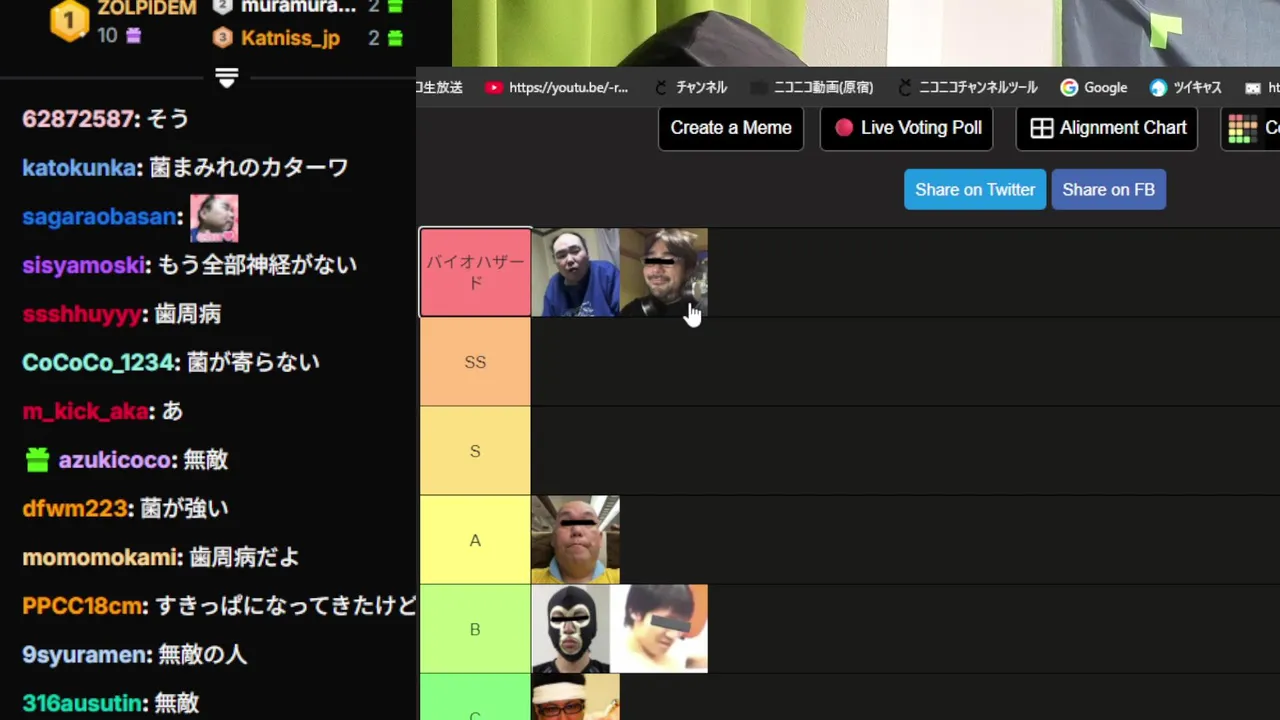Click the red dot in Live Voting Poll
This screenshot has width=1280, height=720.
point(844,128)
